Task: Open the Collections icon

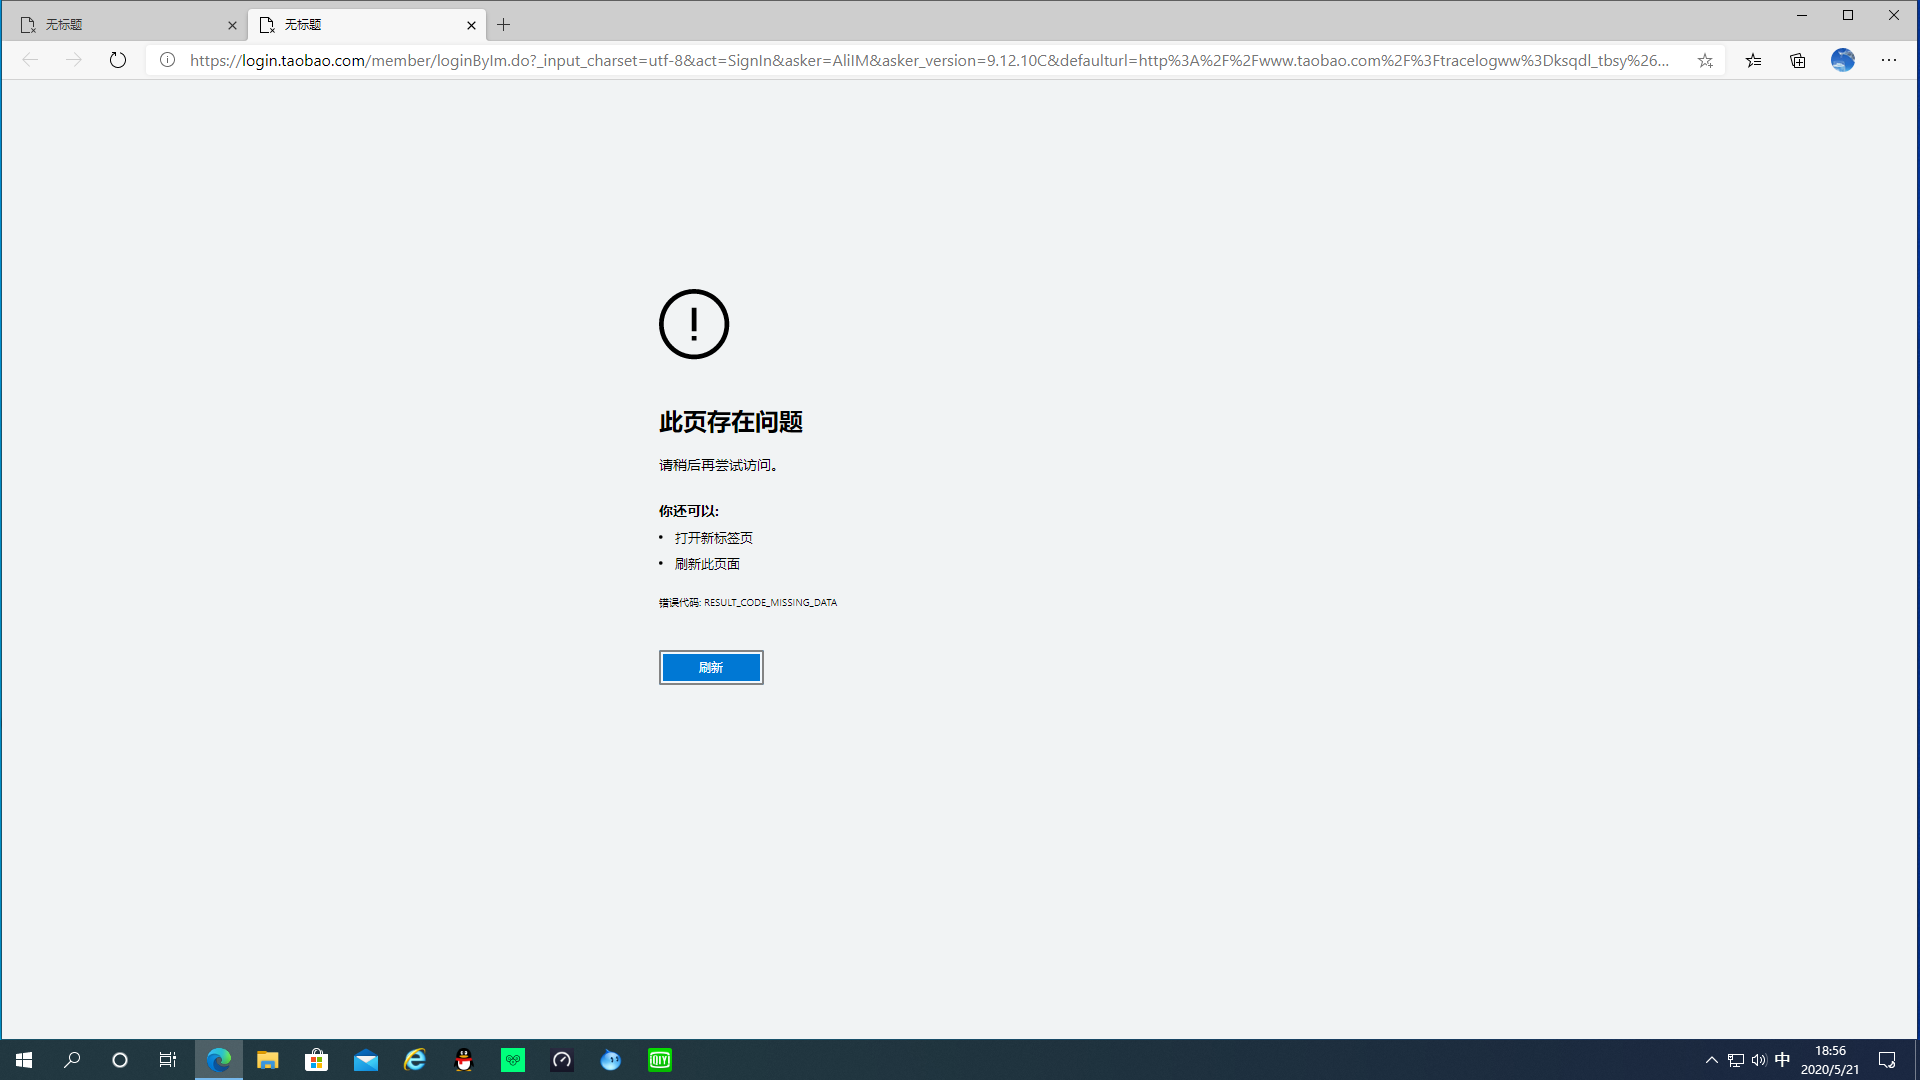Action: pos(1798,60)
